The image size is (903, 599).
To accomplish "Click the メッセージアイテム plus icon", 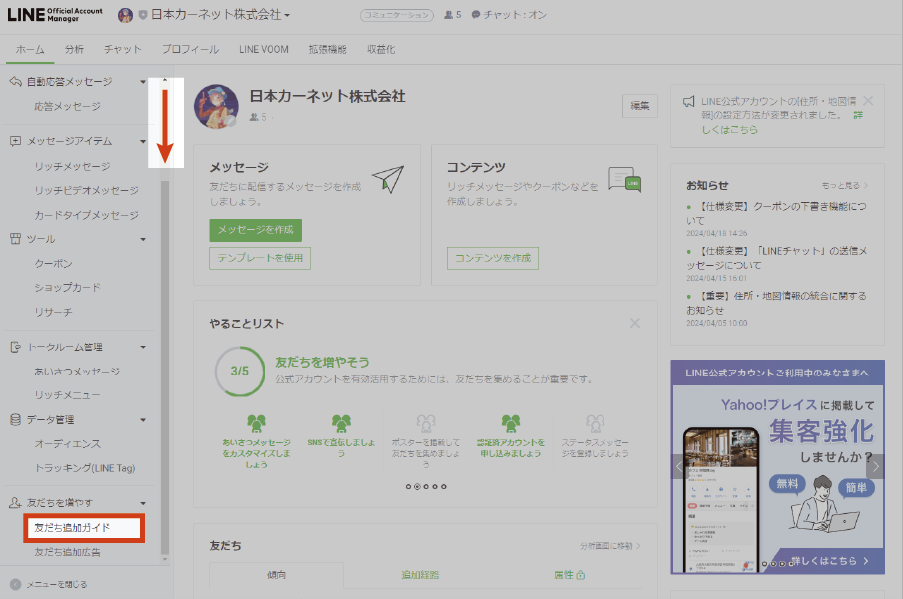I will tap(16, 141).
